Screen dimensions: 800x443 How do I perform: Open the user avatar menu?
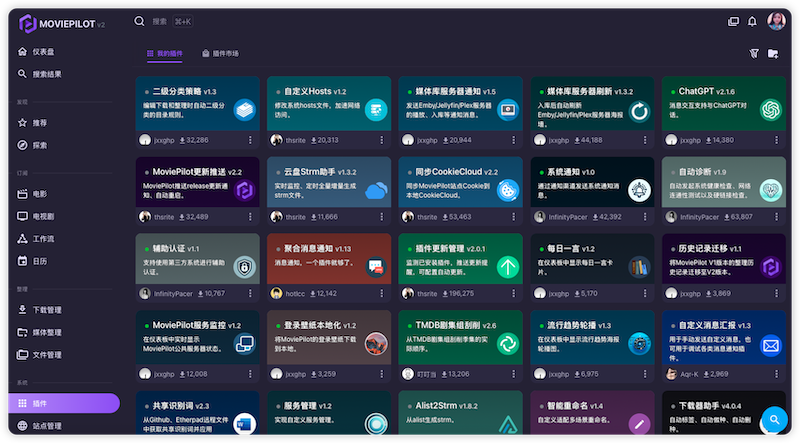[x=776, y=21]
